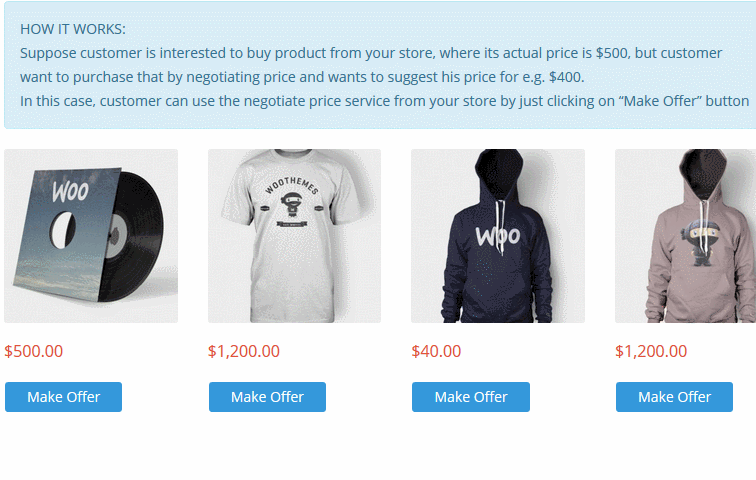Click Make Offer under the $40.00 hoodie
The height and width of the screenshot is (480, 756).
[x=471, y=397]
